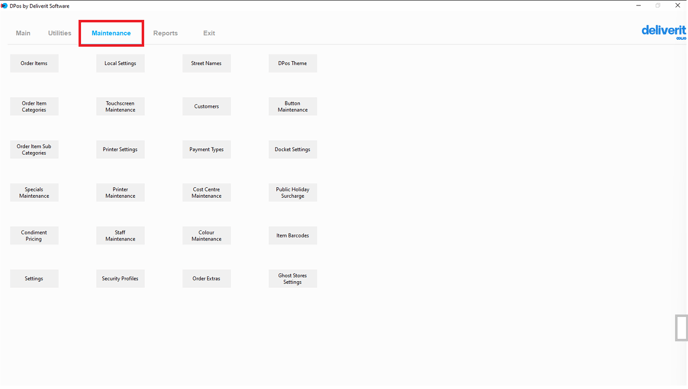Launch Touchscreen Maintenance
Screen dimensions: 688x389
(x=120, y=107)
